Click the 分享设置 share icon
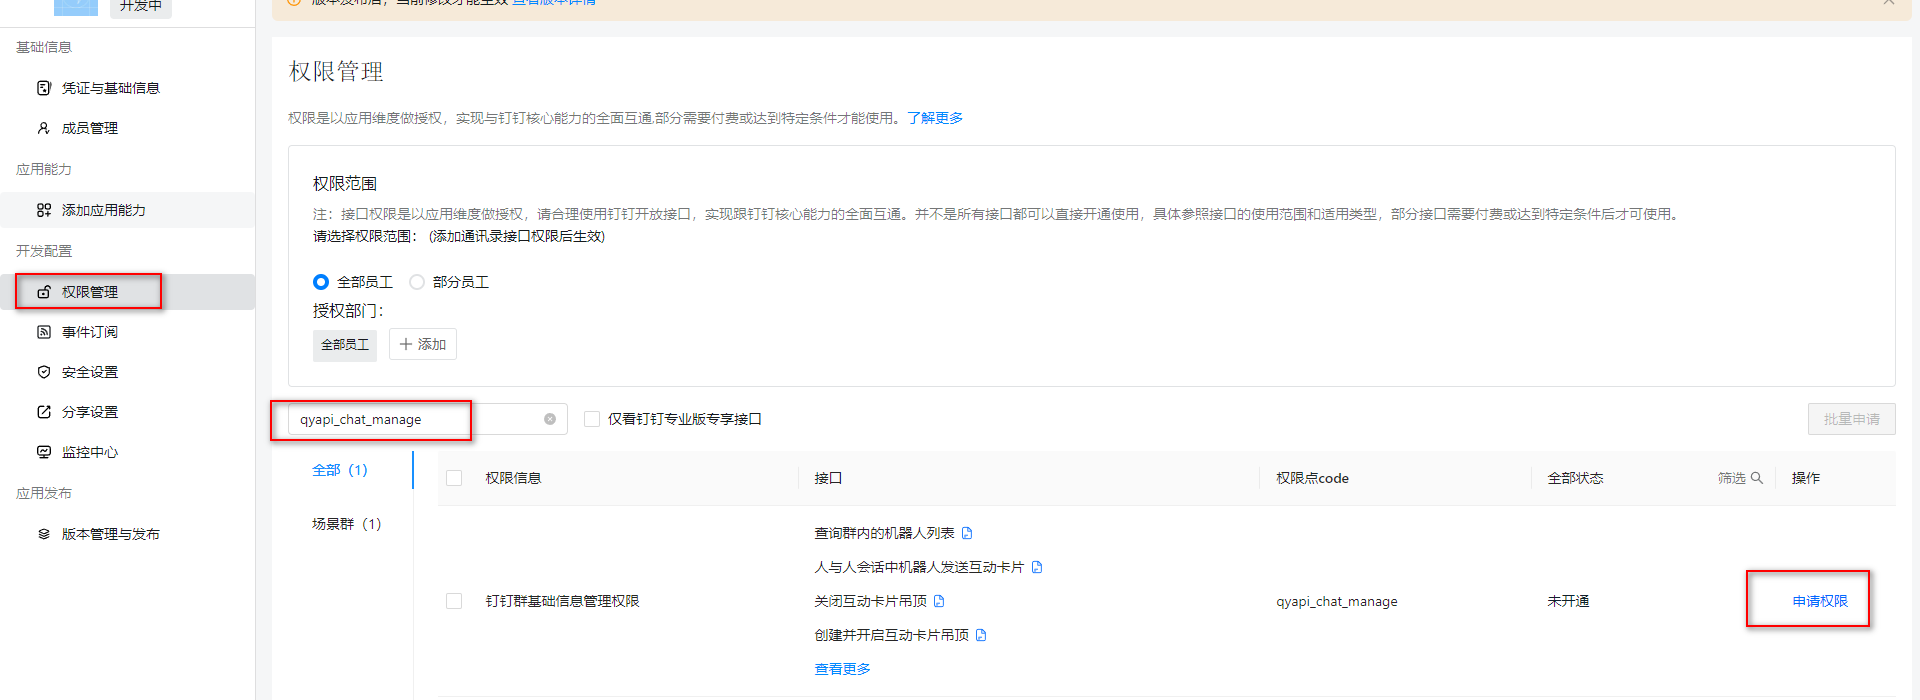 (44, 412)
